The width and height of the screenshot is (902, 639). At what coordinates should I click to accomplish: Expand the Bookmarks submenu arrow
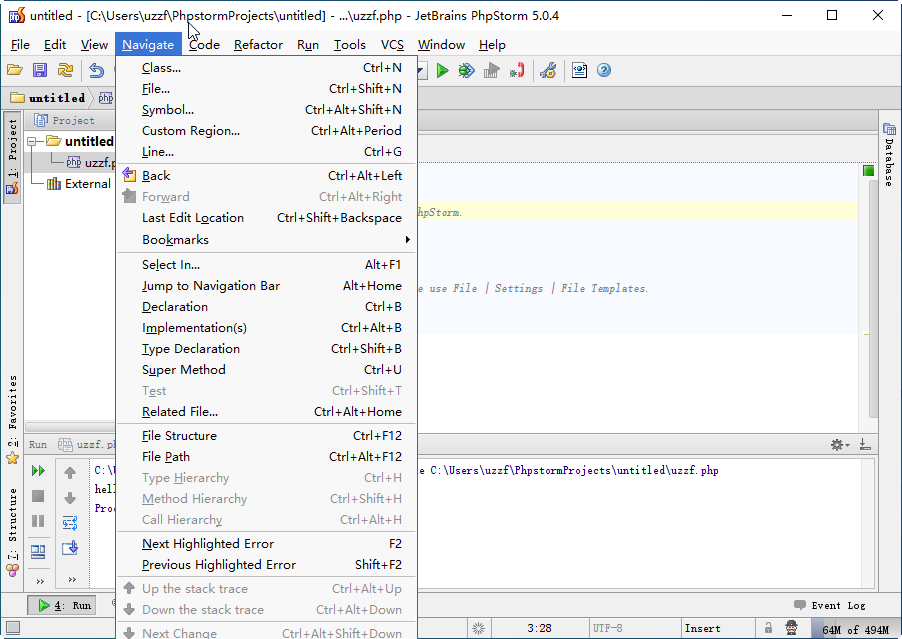tap(407, 239)
